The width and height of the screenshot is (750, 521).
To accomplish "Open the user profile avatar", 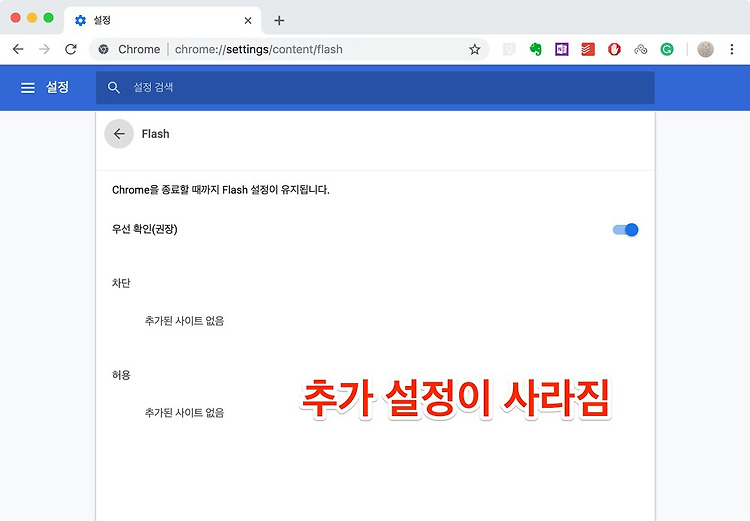I will (706, 49).
